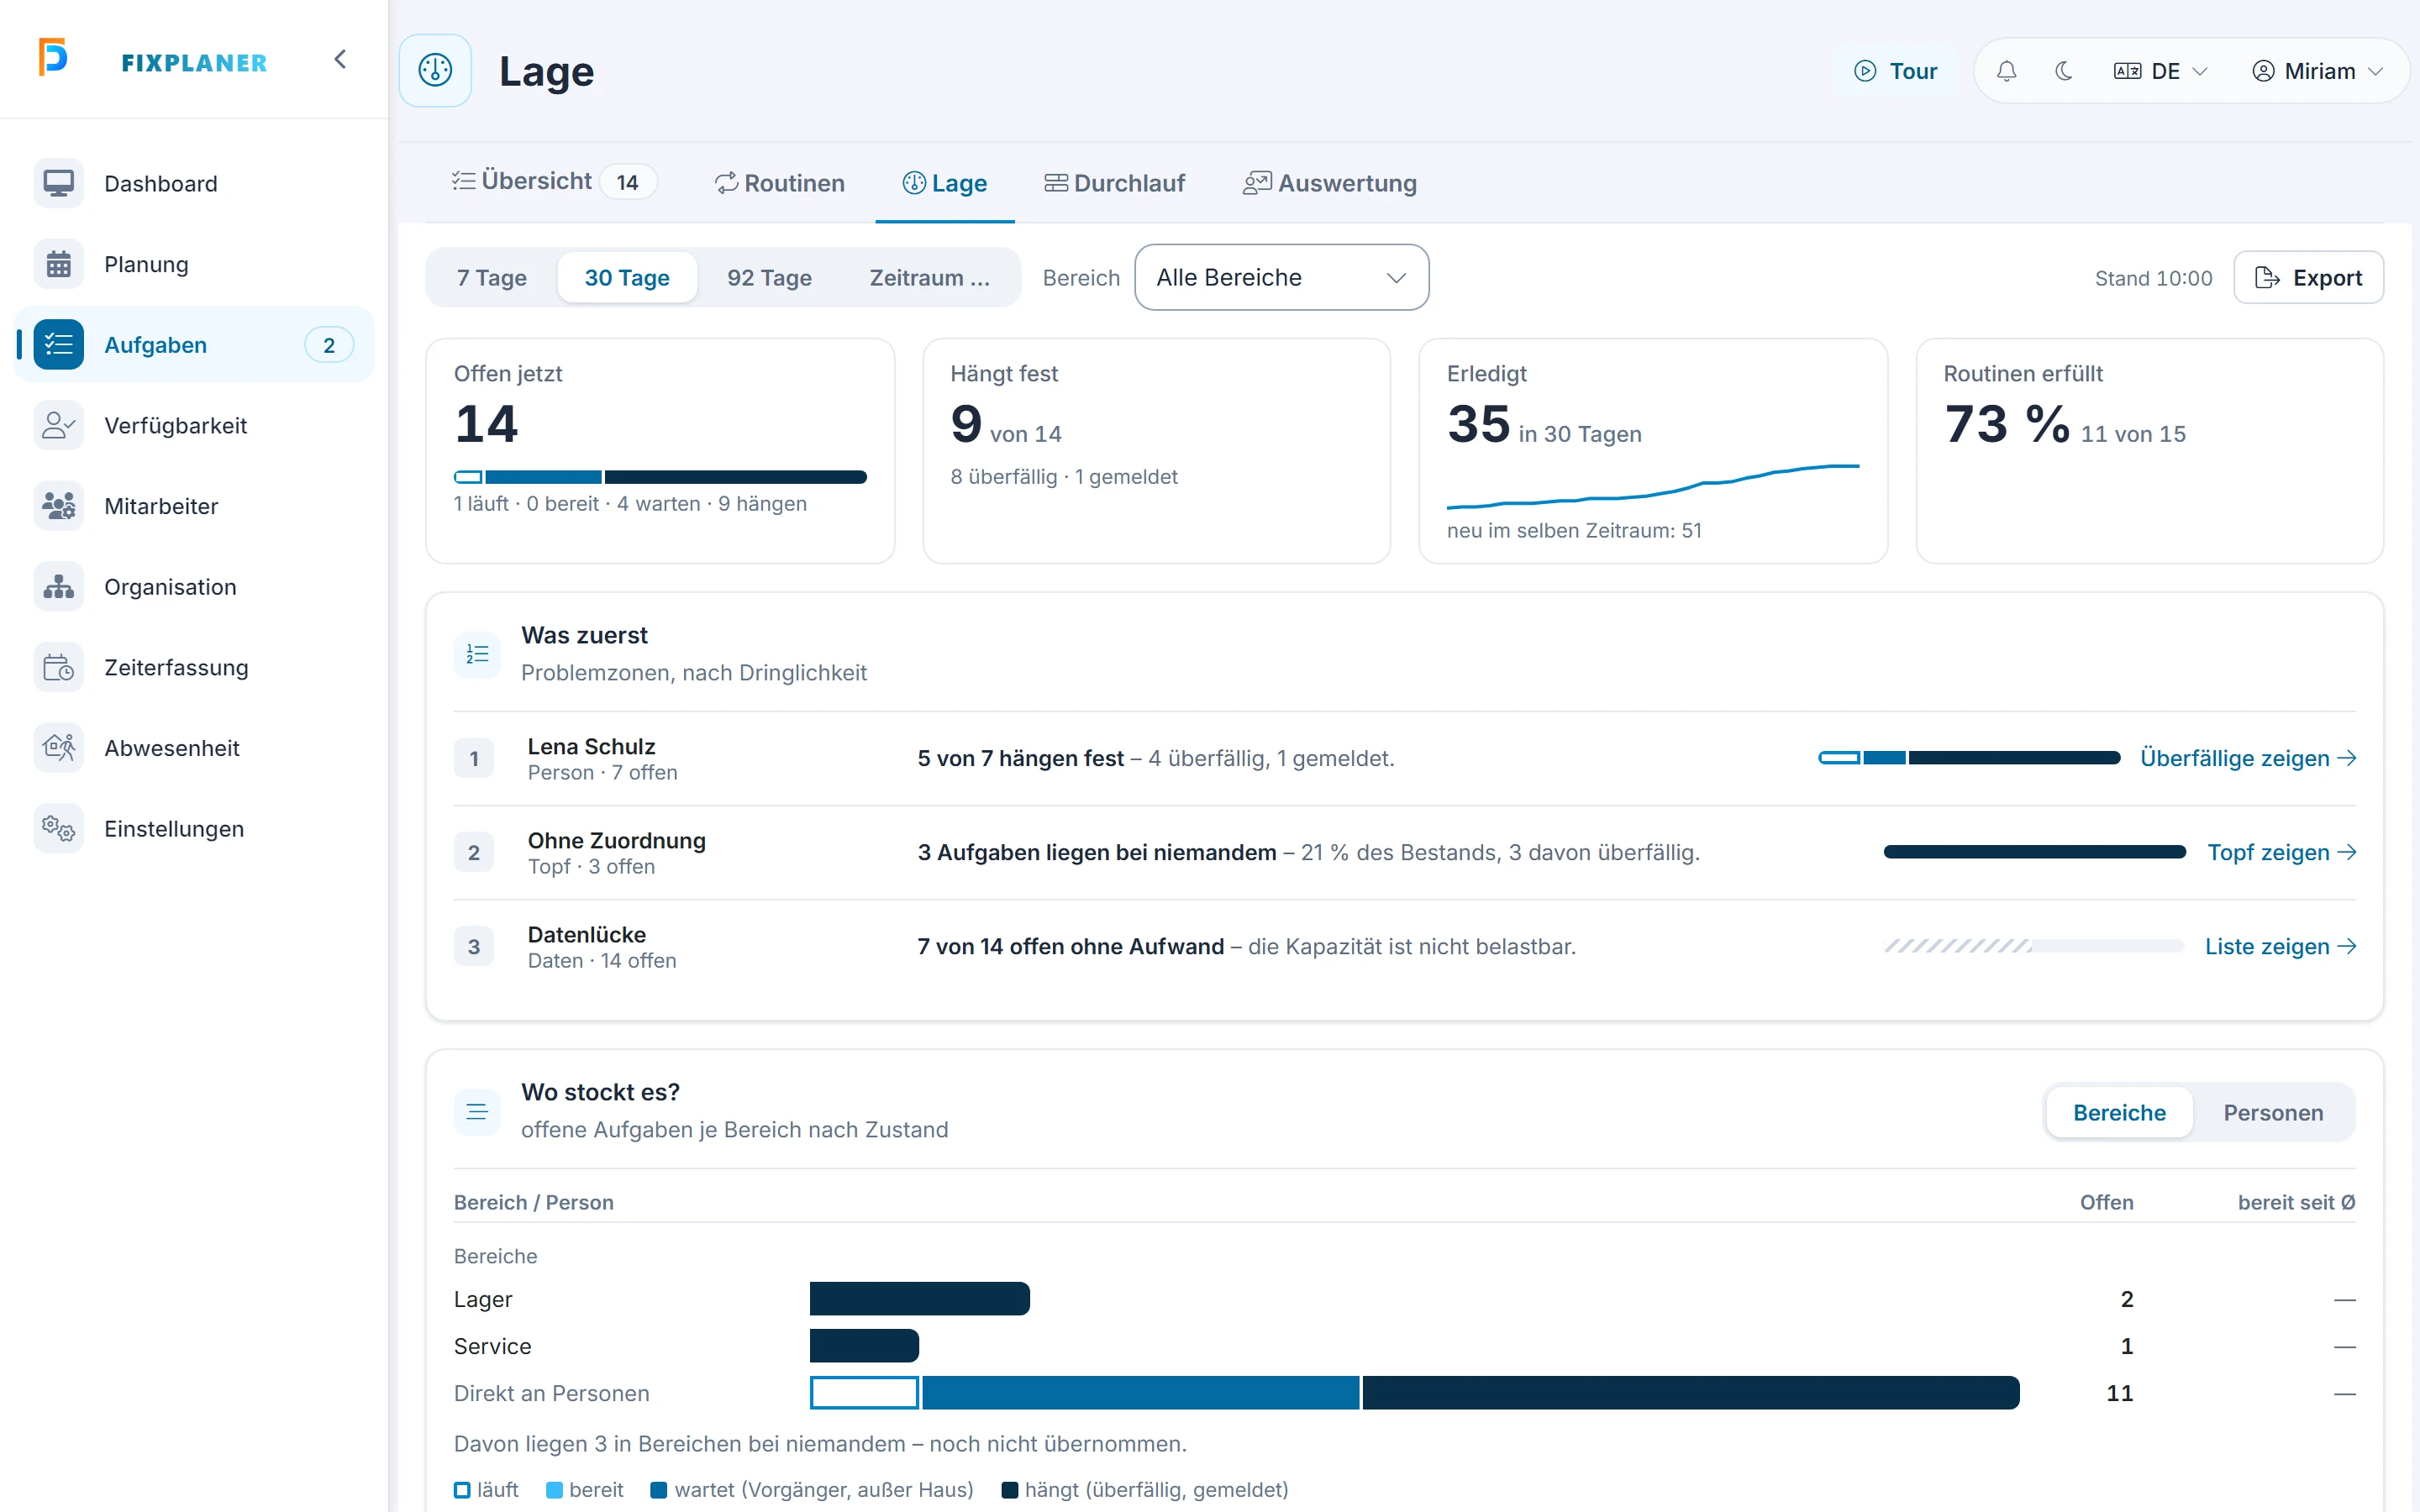Open the Miriam user menu

2317,71
